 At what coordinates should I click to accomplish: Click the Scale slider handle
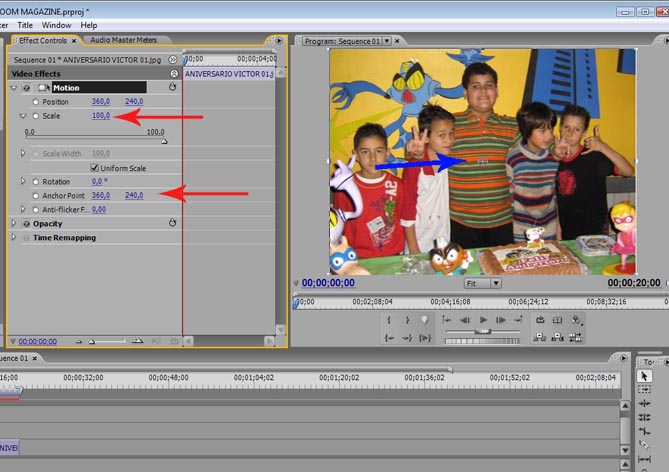(164, 141)
